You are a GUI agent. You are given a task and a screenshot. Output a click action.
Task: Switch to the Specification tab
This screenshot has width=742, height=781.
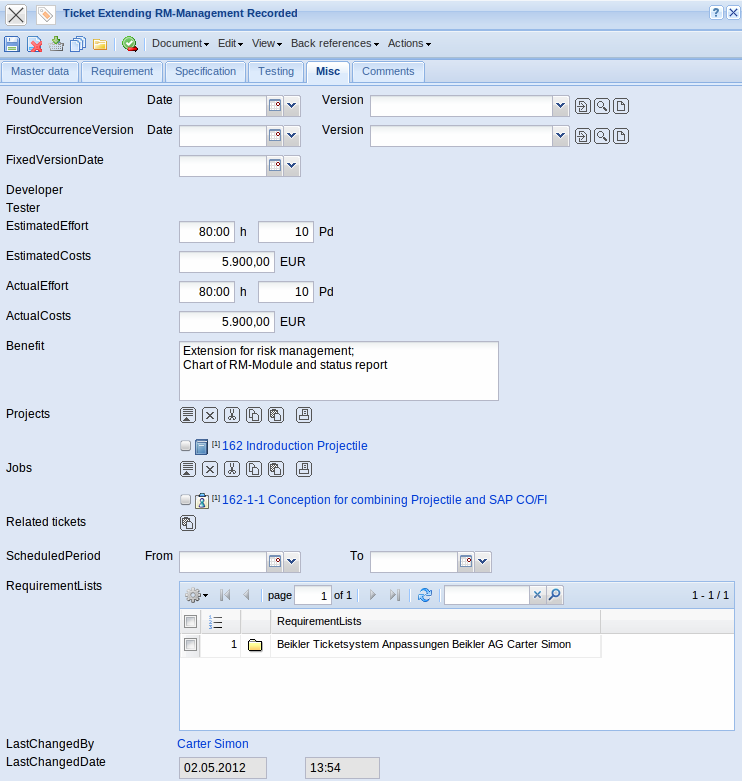pos(205,72)
